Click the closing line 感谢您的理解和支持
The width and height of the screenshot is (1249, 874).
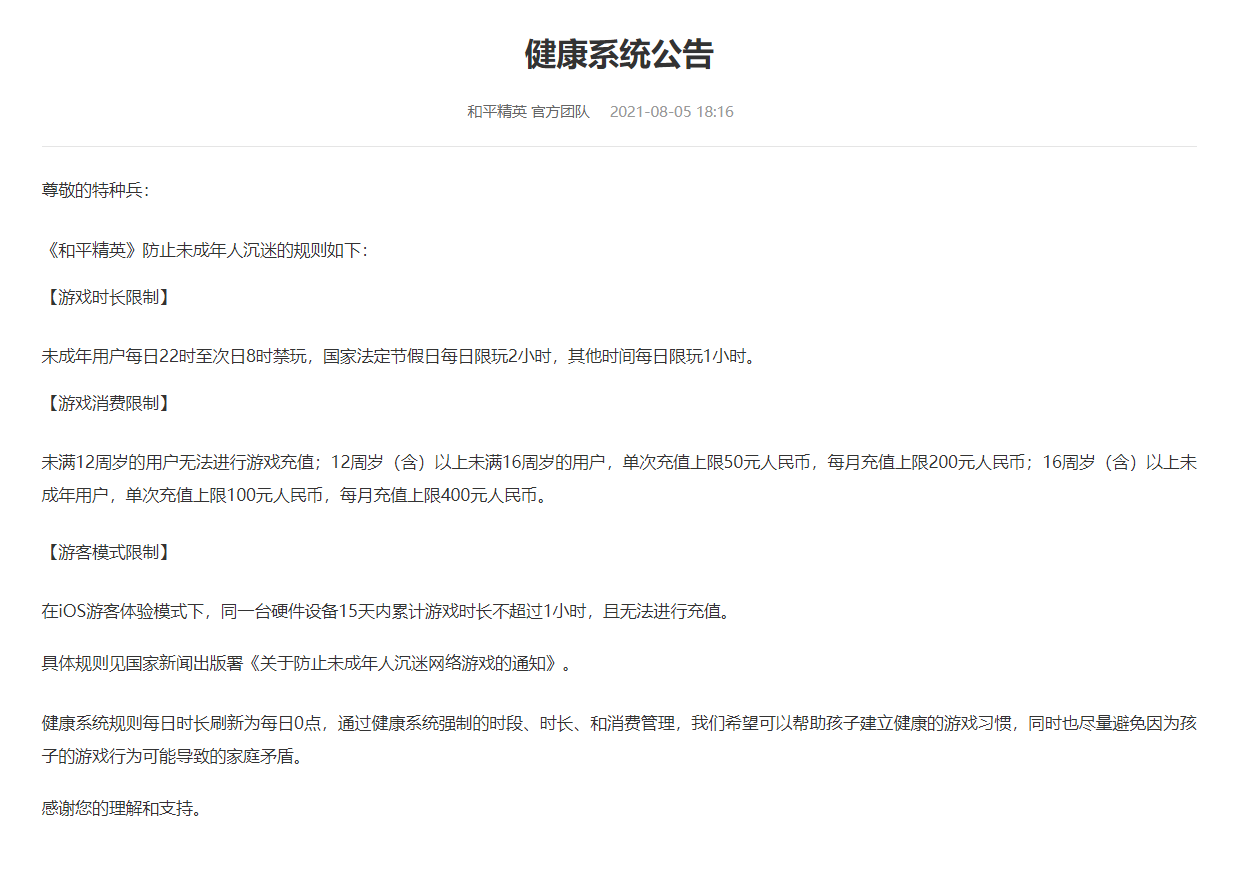pos(122,808)
